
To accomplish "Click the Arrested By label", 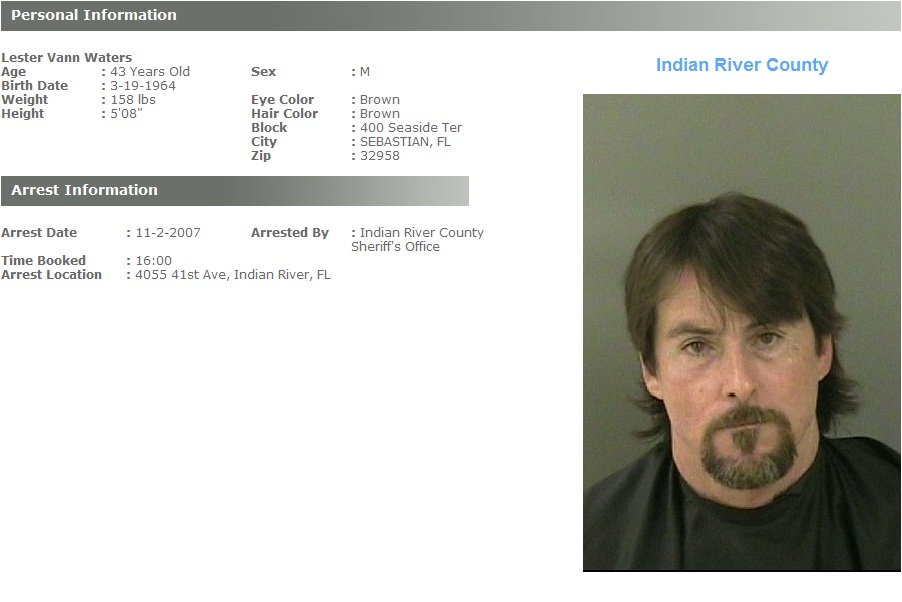I will click(x=290, y=233).
